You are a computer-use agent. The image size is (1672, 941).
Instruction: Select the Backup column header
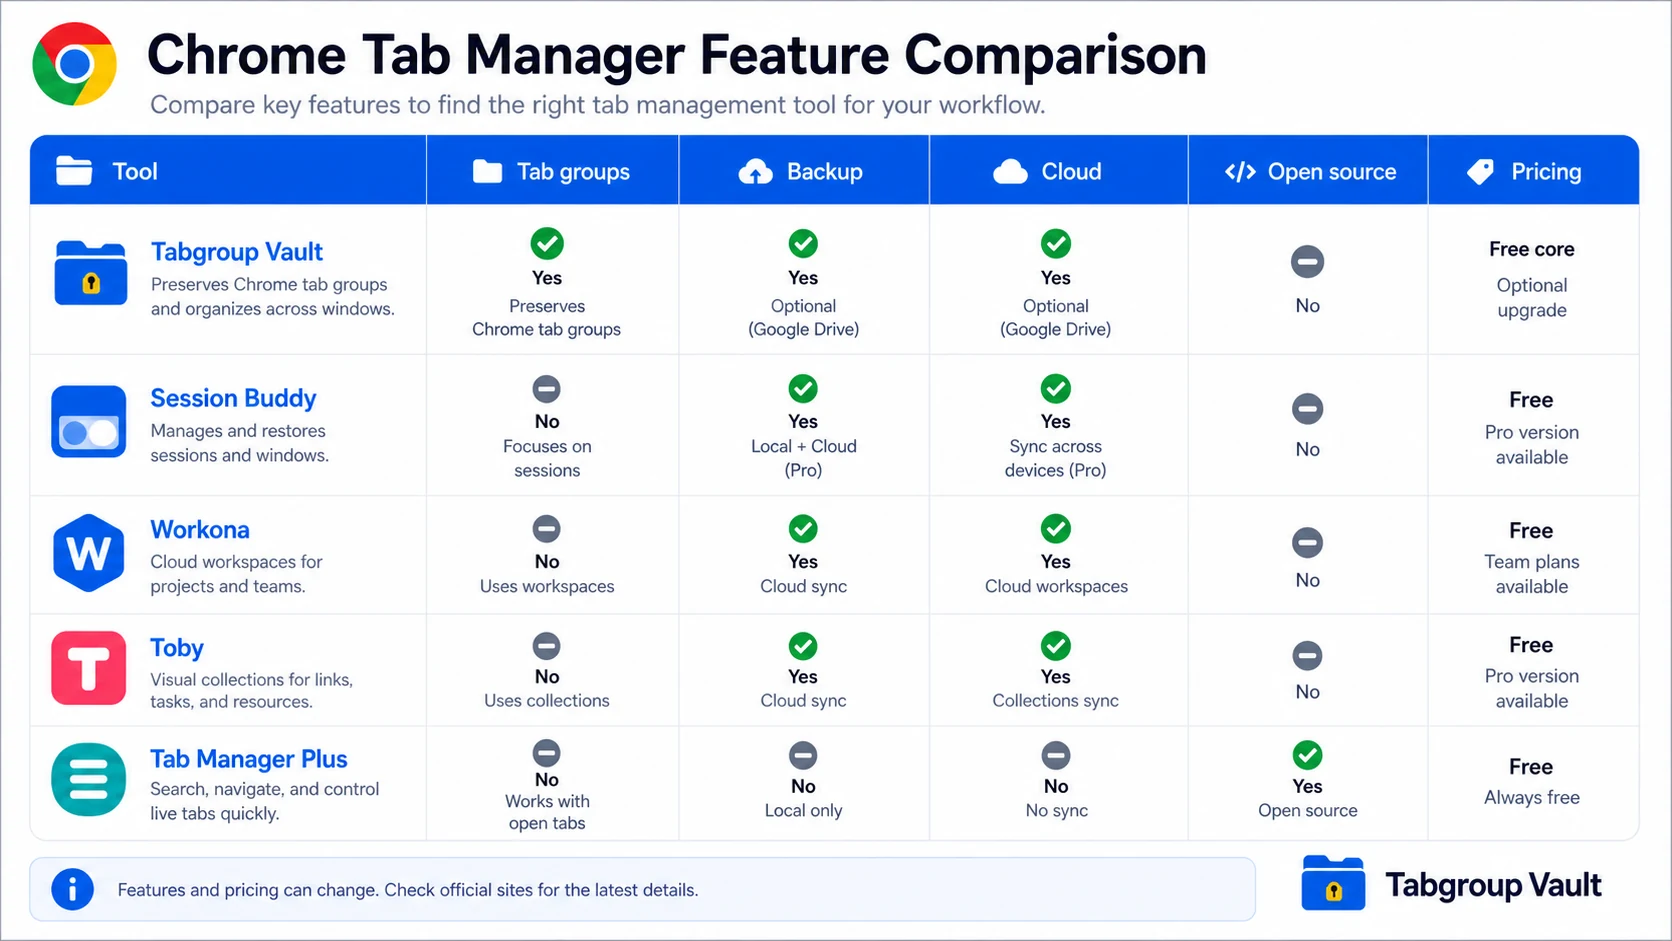coord(804,171)
